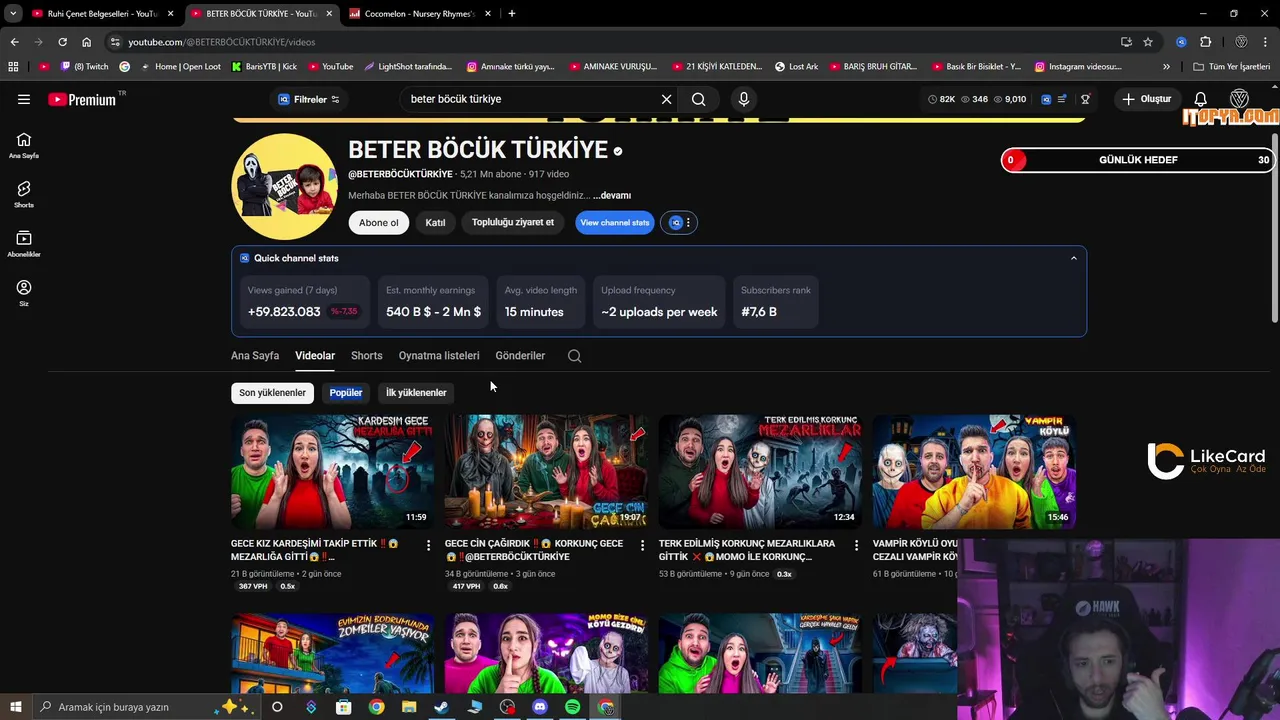This screenshot has height=720, width=1280.
Task: Open the tab search dropdown in Chrome
Action: click(x=13, y=14)
